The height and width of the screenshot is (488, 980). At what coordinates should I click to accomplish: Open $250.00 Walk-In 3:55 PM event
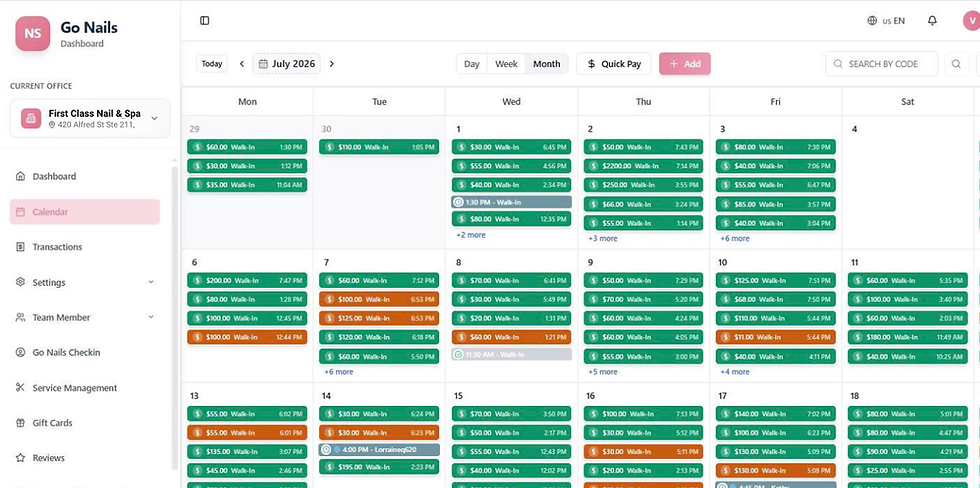pos(643,185)
